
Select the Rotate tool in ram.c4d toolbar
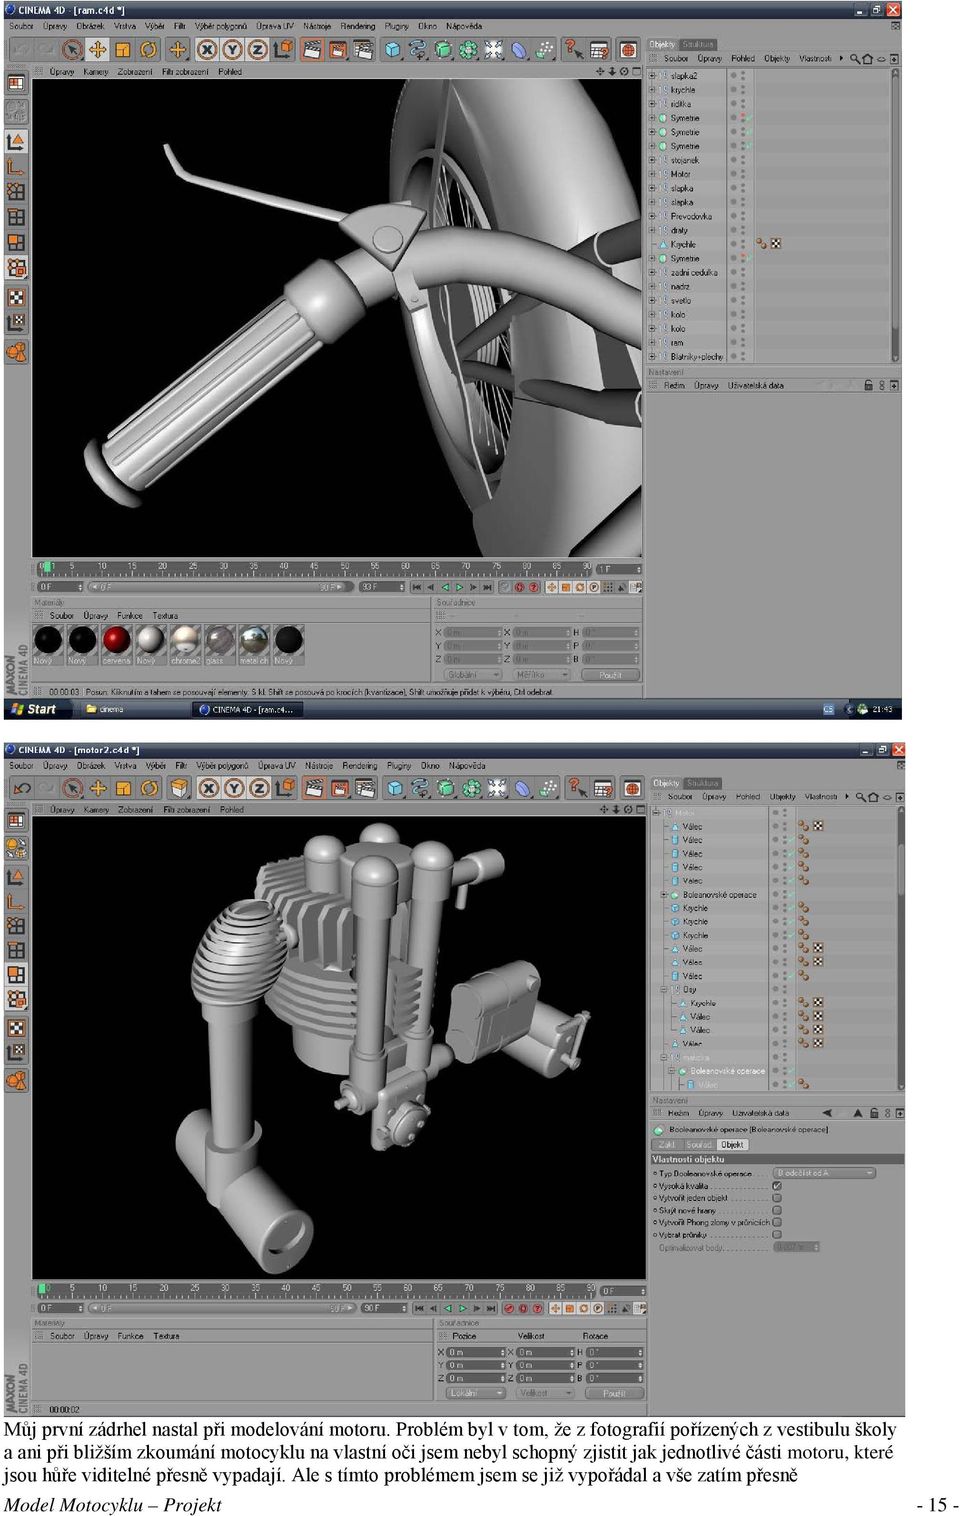click(149, 49)
